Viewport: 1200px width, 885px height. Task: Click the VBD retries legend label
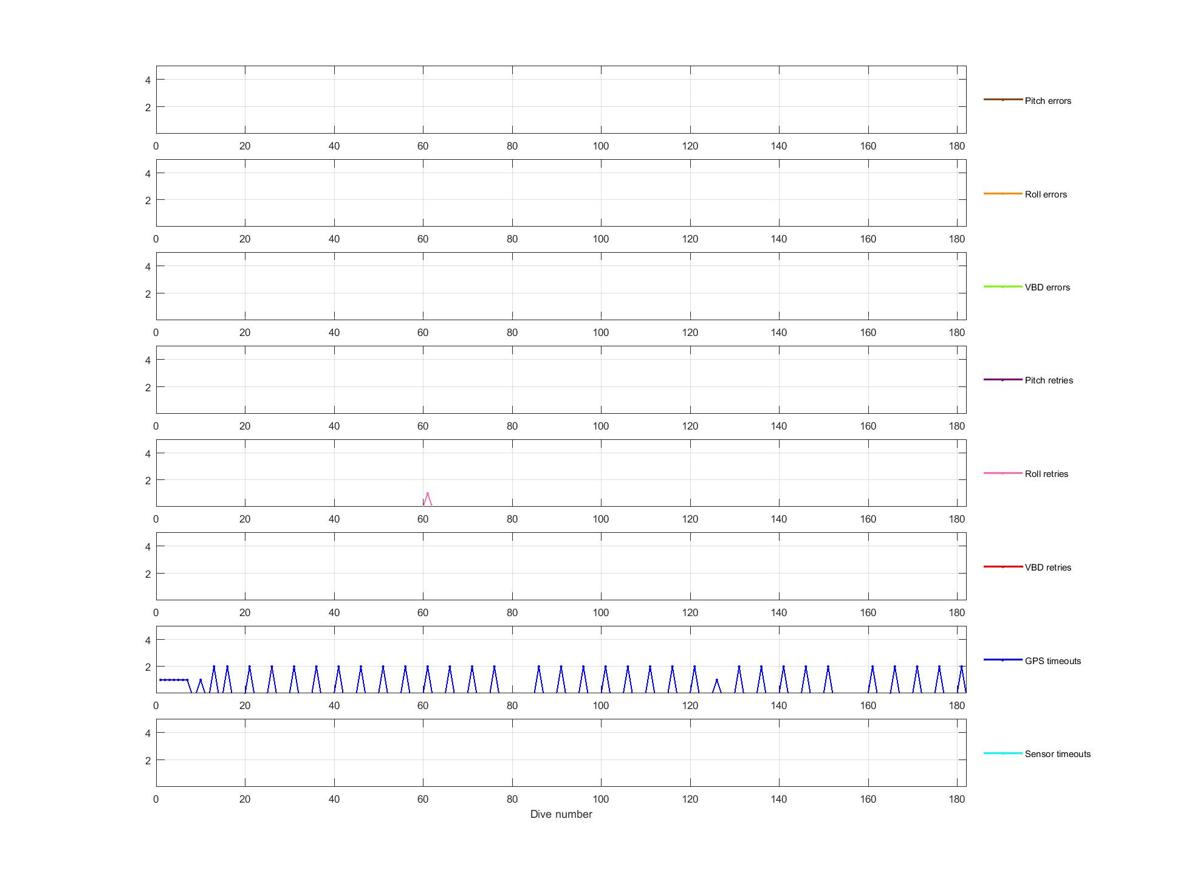[x=1048, y=568]
